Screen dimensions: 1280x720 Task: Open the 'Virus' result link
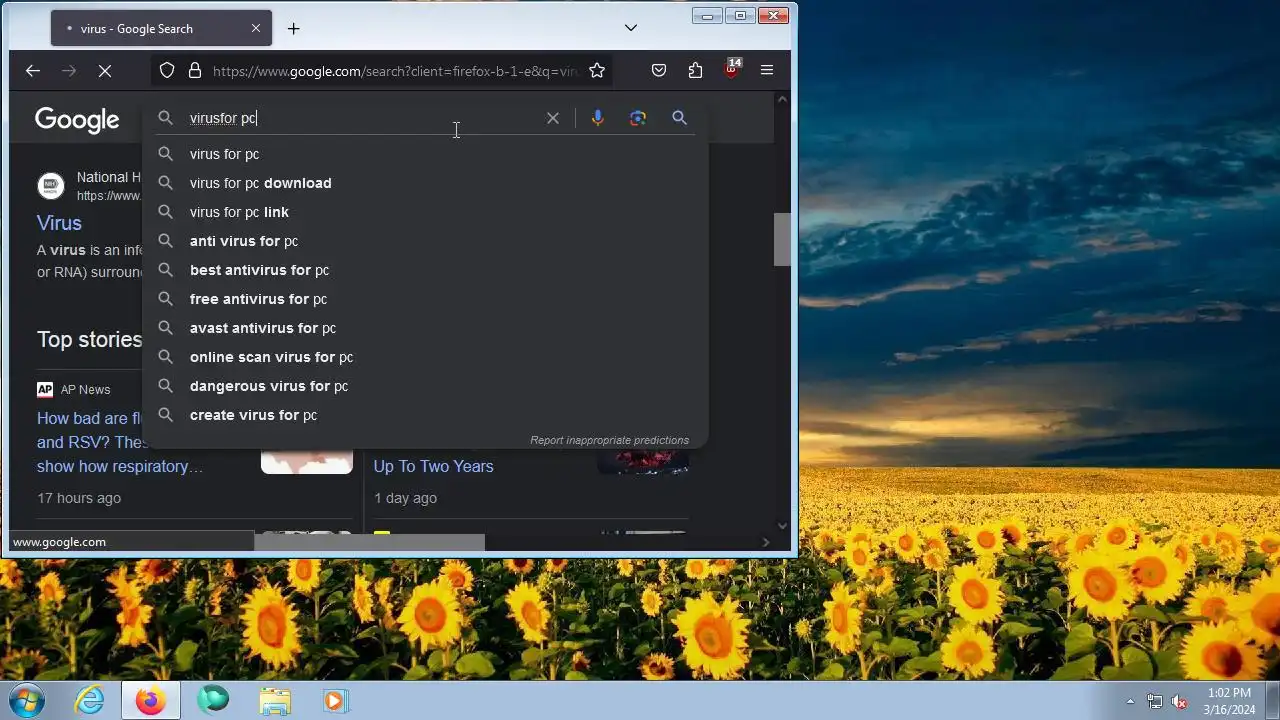pos(59,223)
